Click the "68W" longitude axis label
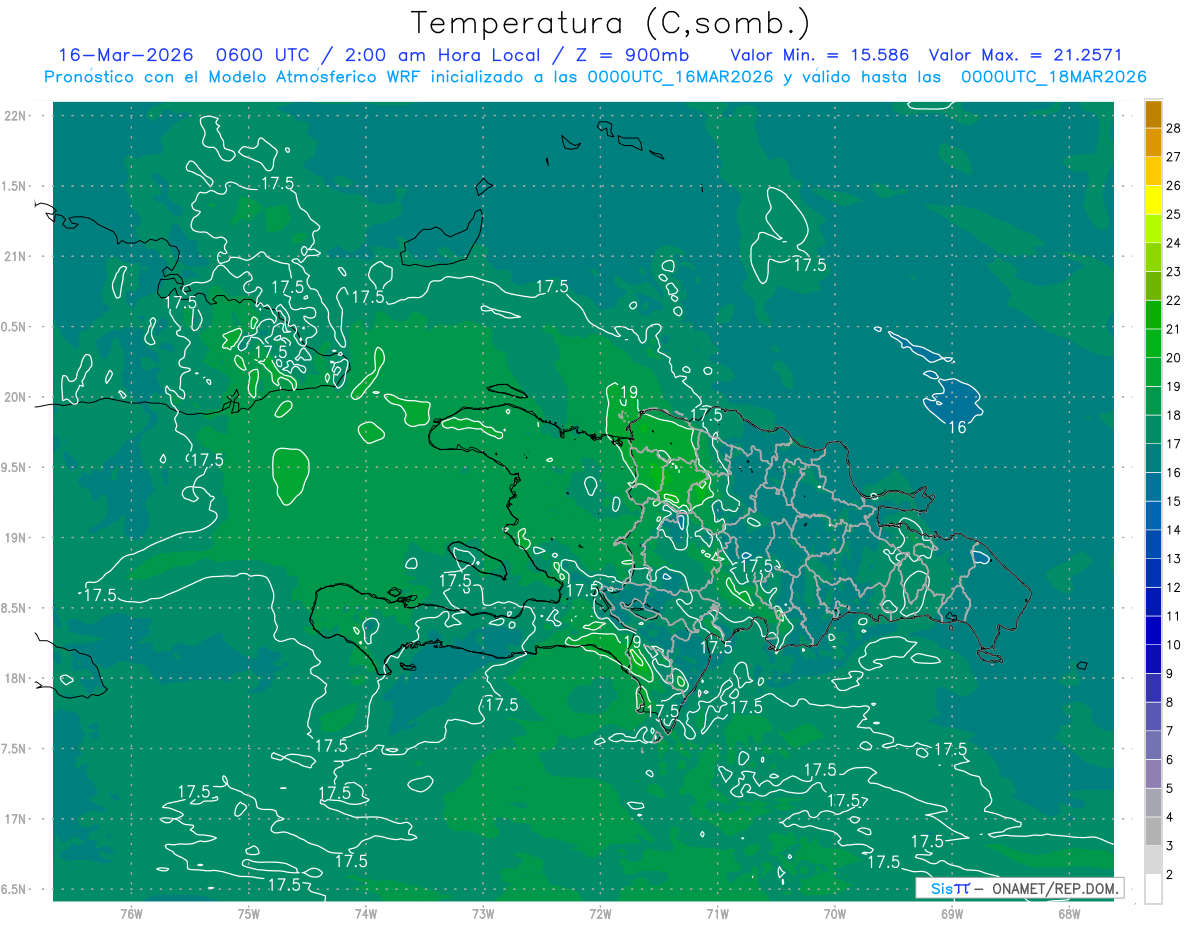 click(1069, 914)
